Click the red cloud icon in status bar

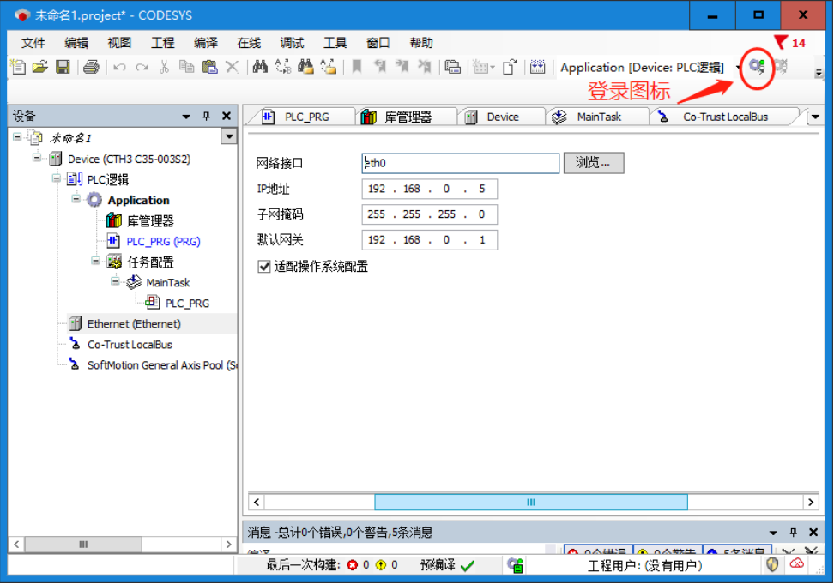pyautogui.click(x=797, y=563)
